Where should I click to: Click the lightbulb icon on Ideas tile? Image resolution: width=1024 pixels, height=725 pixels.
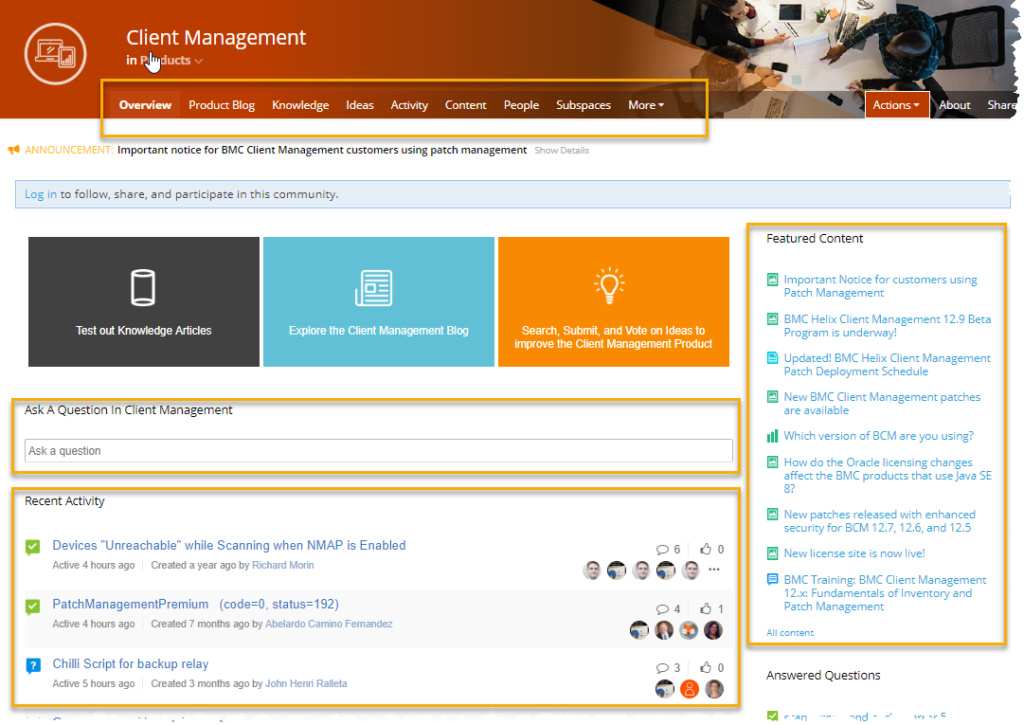coord(609,286)
